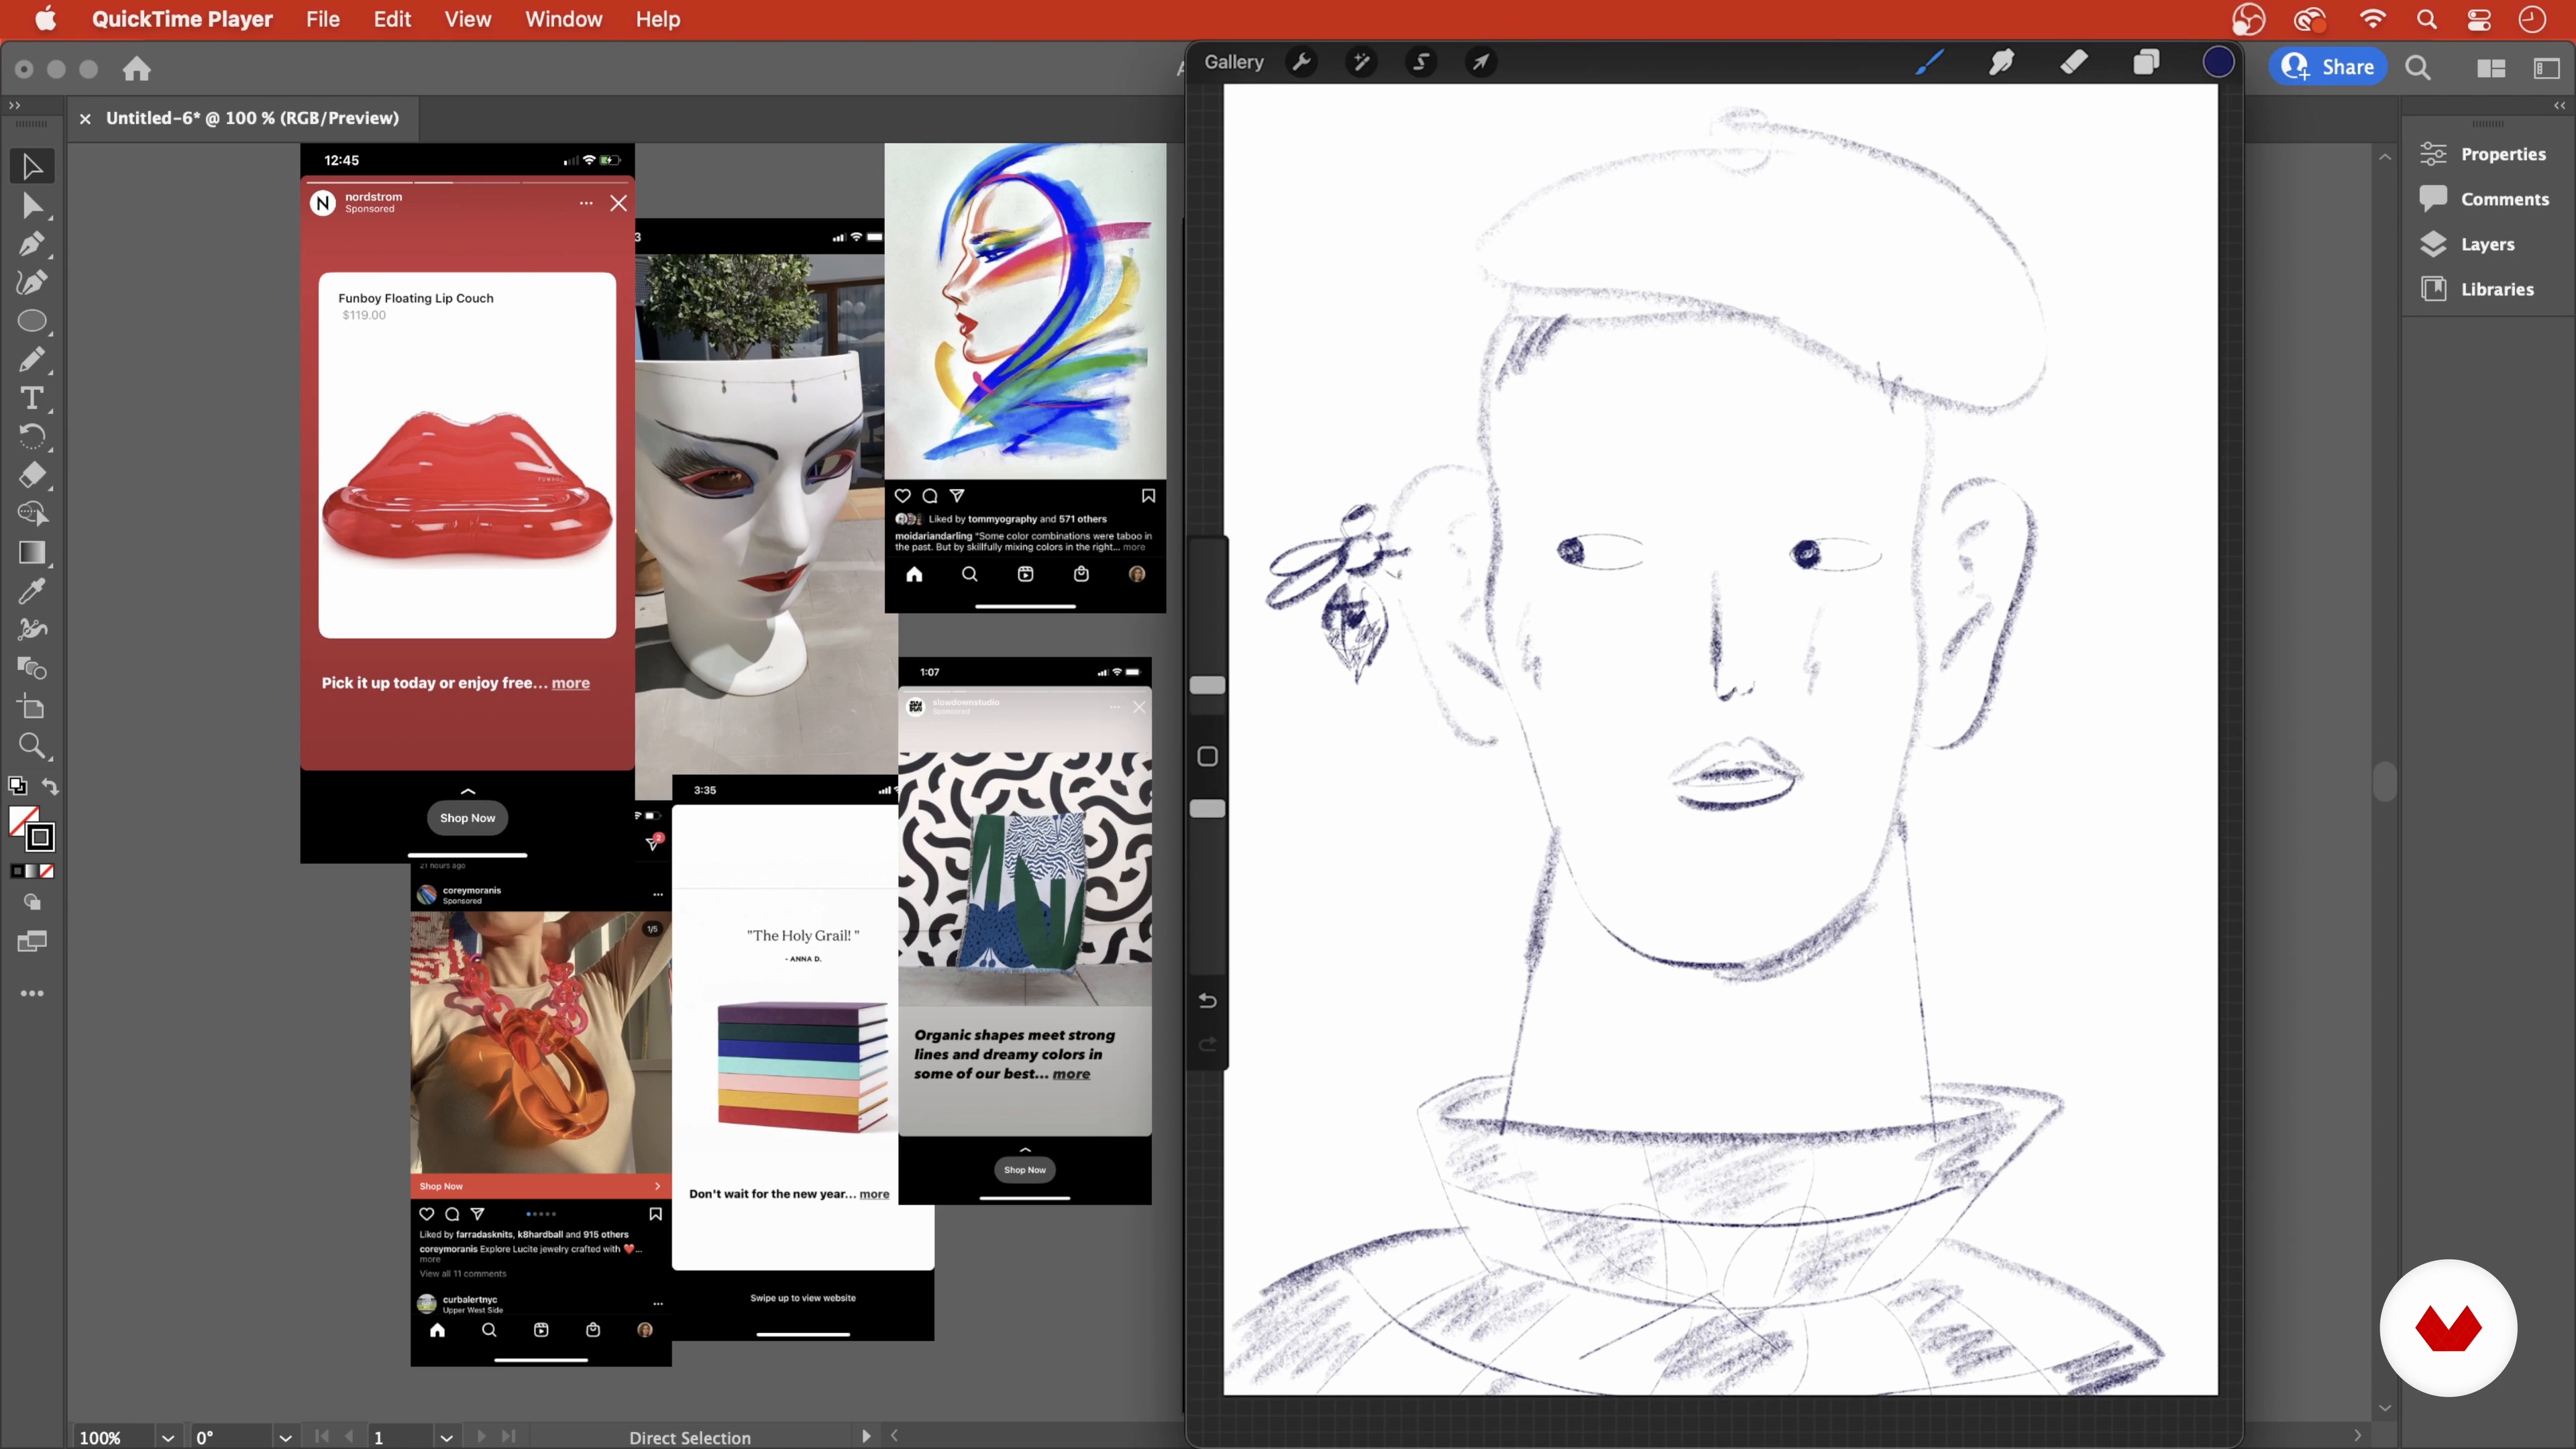Switch drawing mode icon in toolbar
Screen dimensions: 2576x1449
32,902
